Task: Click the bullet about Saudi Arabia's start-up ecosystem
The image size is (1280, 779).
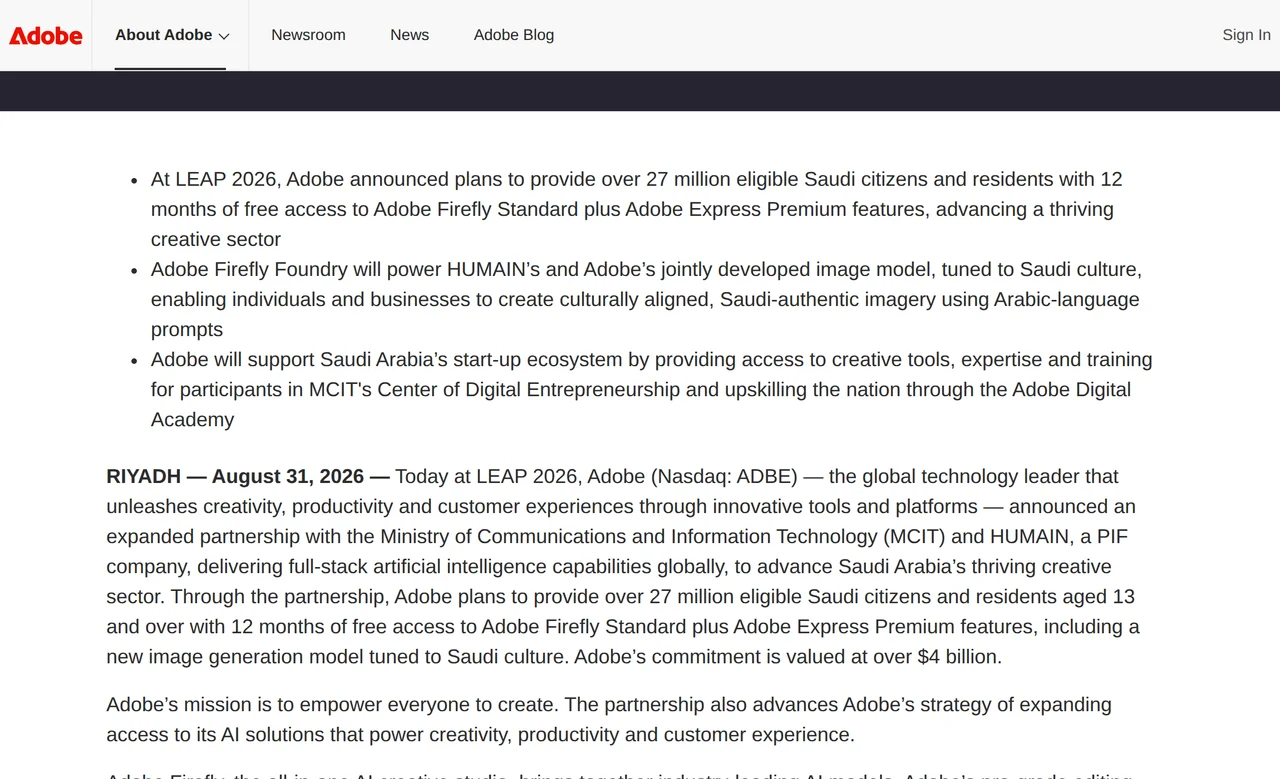Action: (651, 389)
